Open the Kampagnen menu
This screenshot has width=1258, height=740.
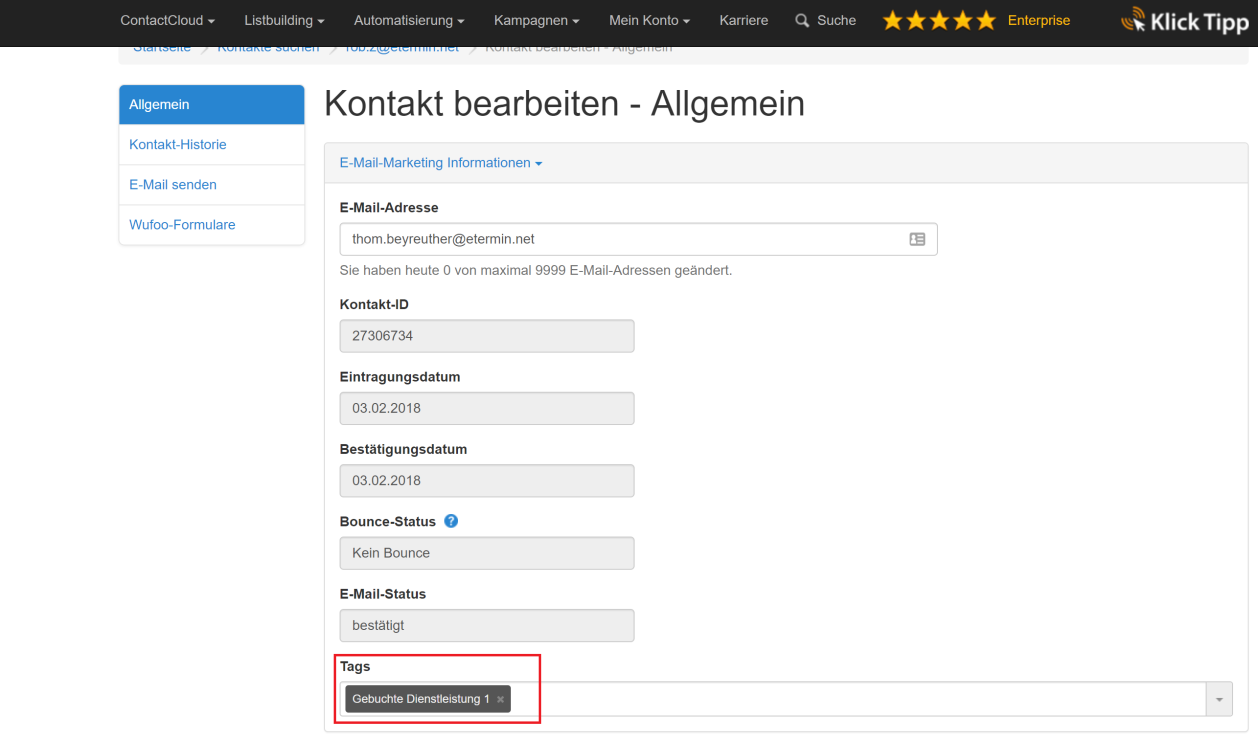pos(536,21)
